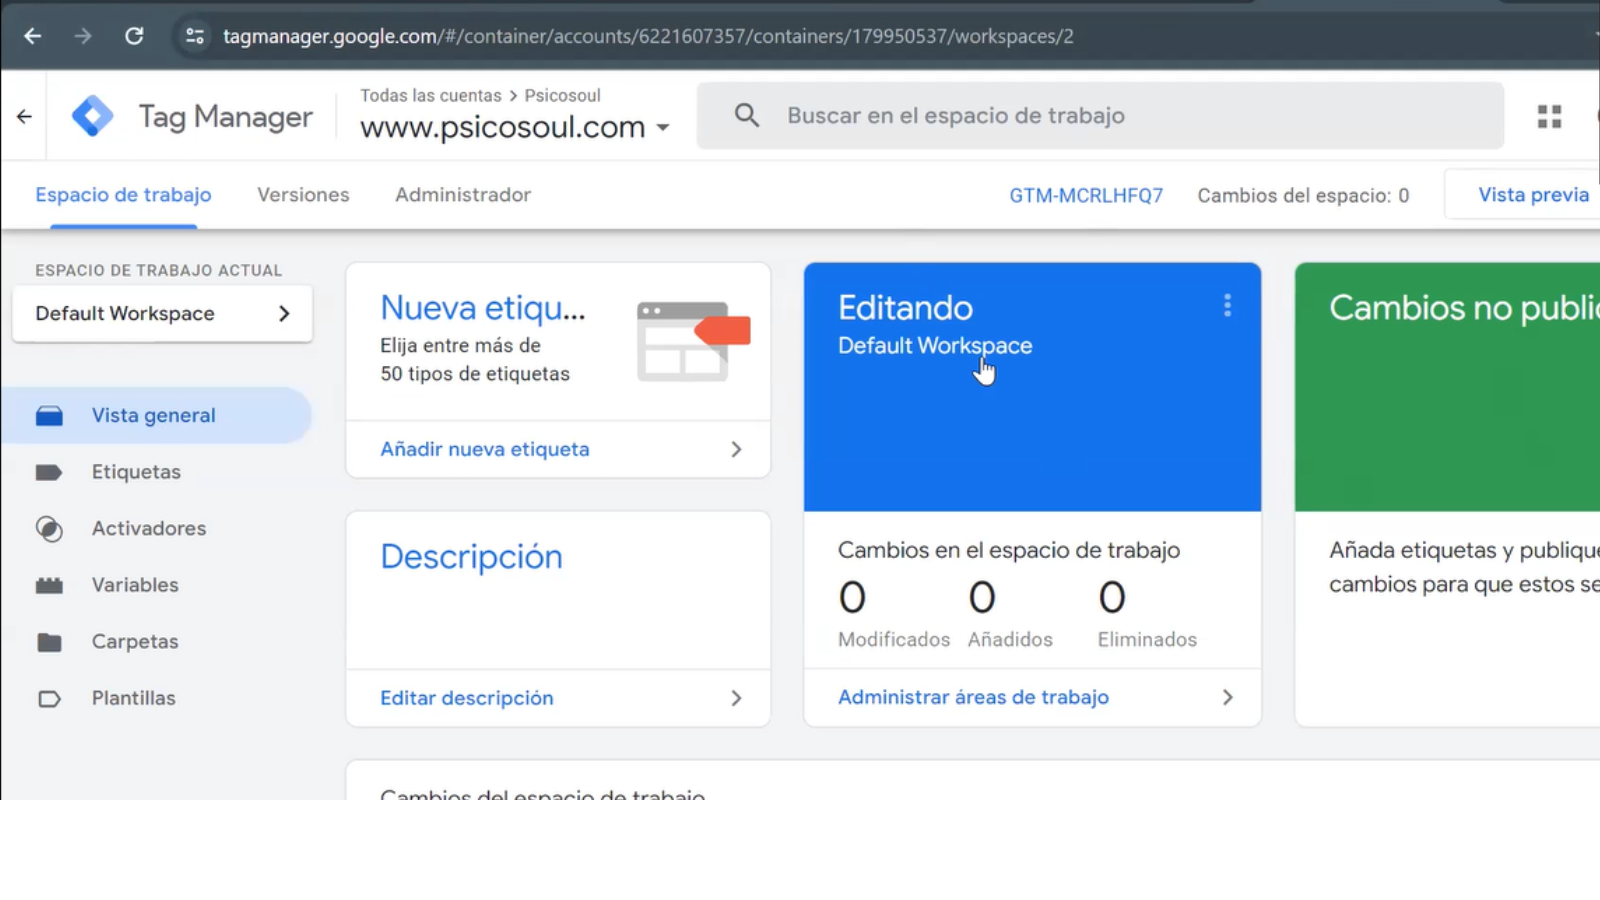The image size is (1600, 900).
Task: Switch to the Versiones tab
Action: point(303,195)
